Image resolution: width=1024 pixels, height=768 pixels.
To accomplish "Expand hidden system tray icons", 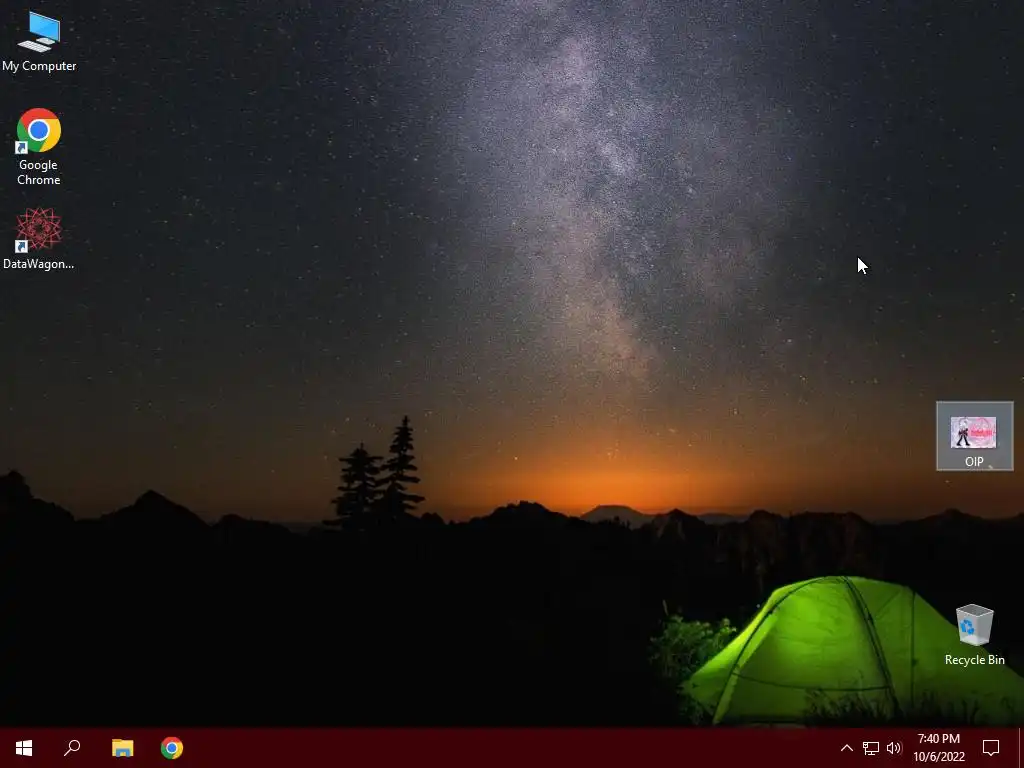I will [x=846, y=748].
